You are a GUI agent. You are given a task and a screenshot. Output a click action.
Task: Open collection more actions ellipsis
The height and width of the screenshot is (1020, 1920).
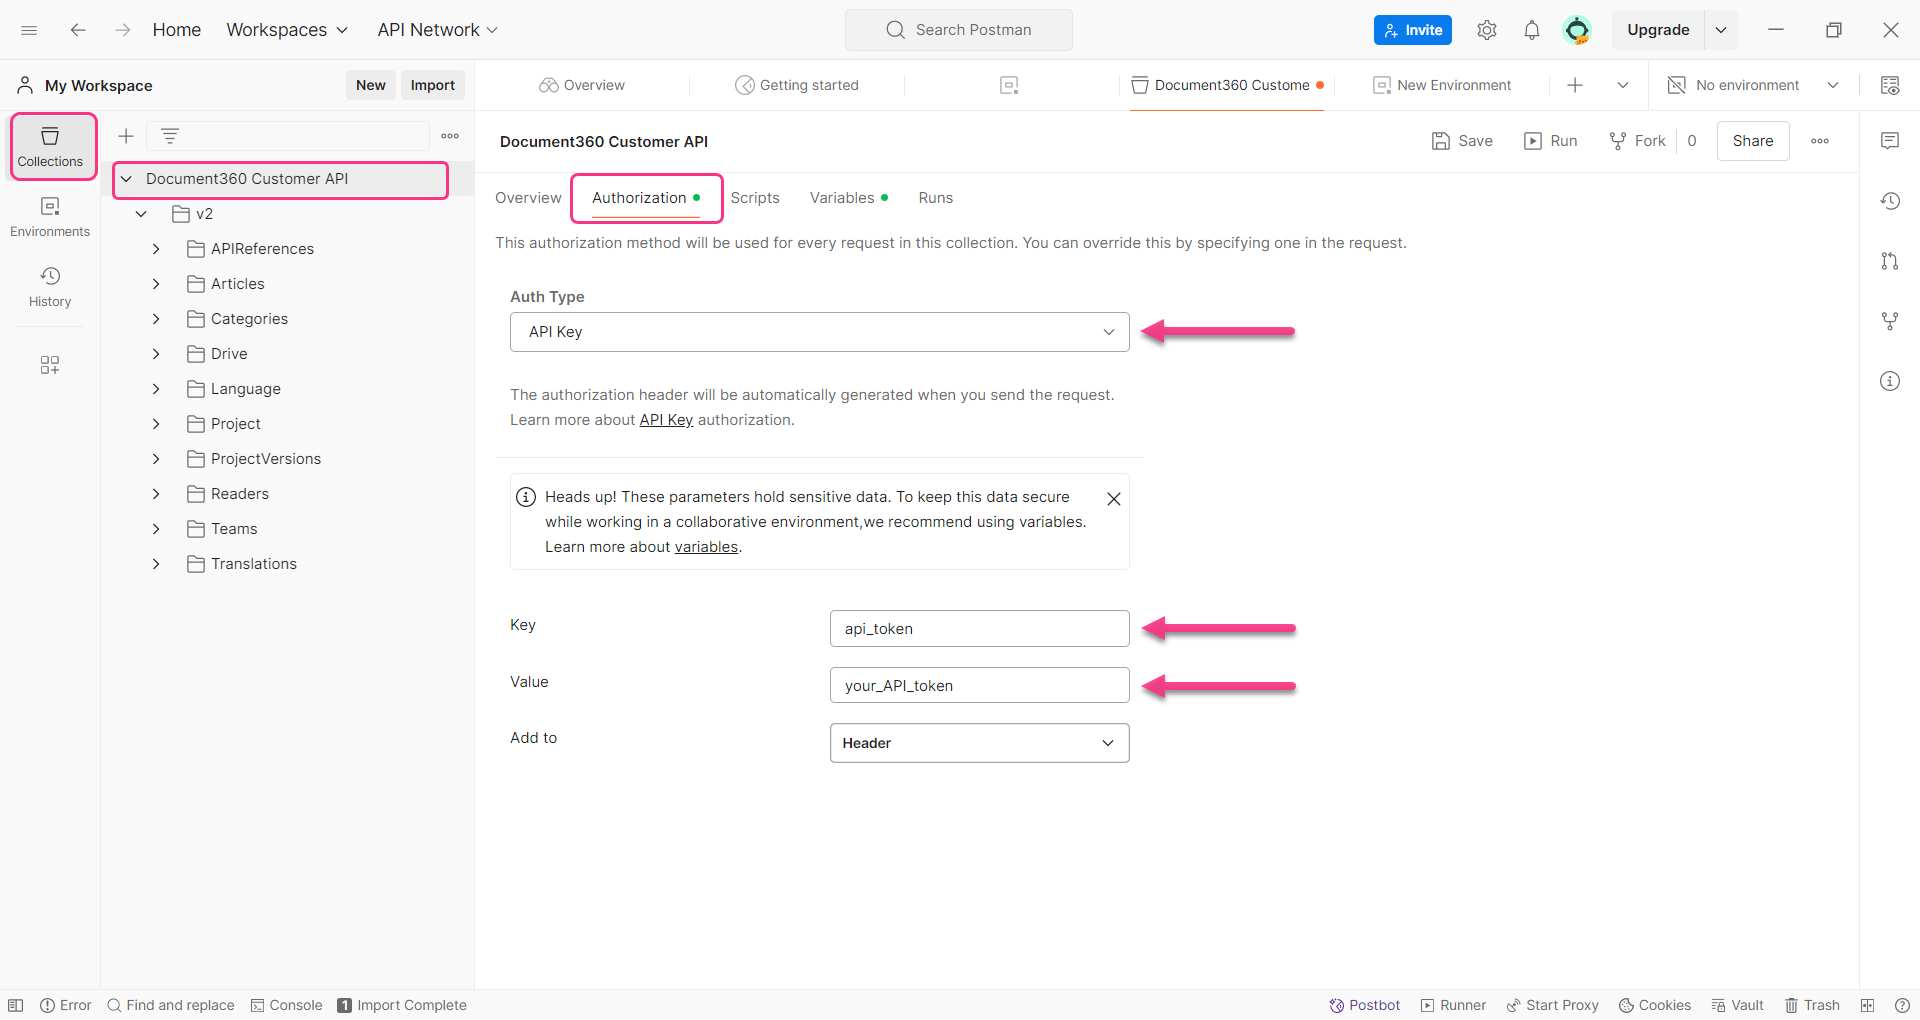pyautogui.click(x=1820, y=141)
